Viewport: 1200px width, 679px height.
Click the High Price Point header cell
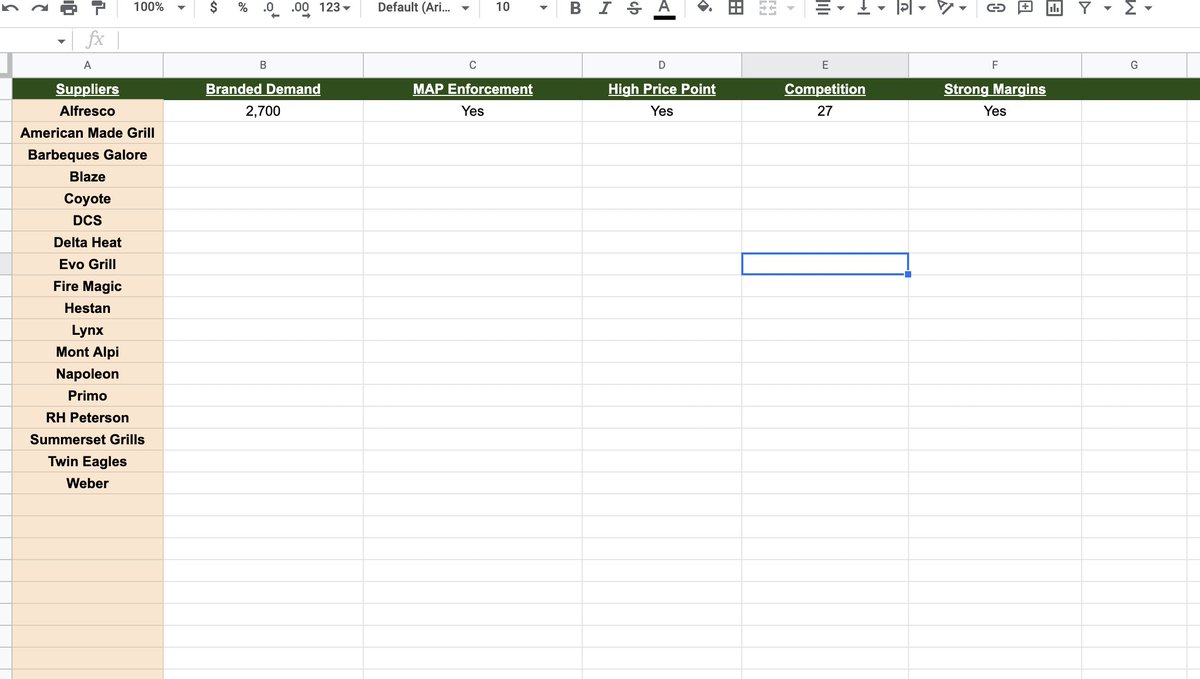tap(662, 89)
